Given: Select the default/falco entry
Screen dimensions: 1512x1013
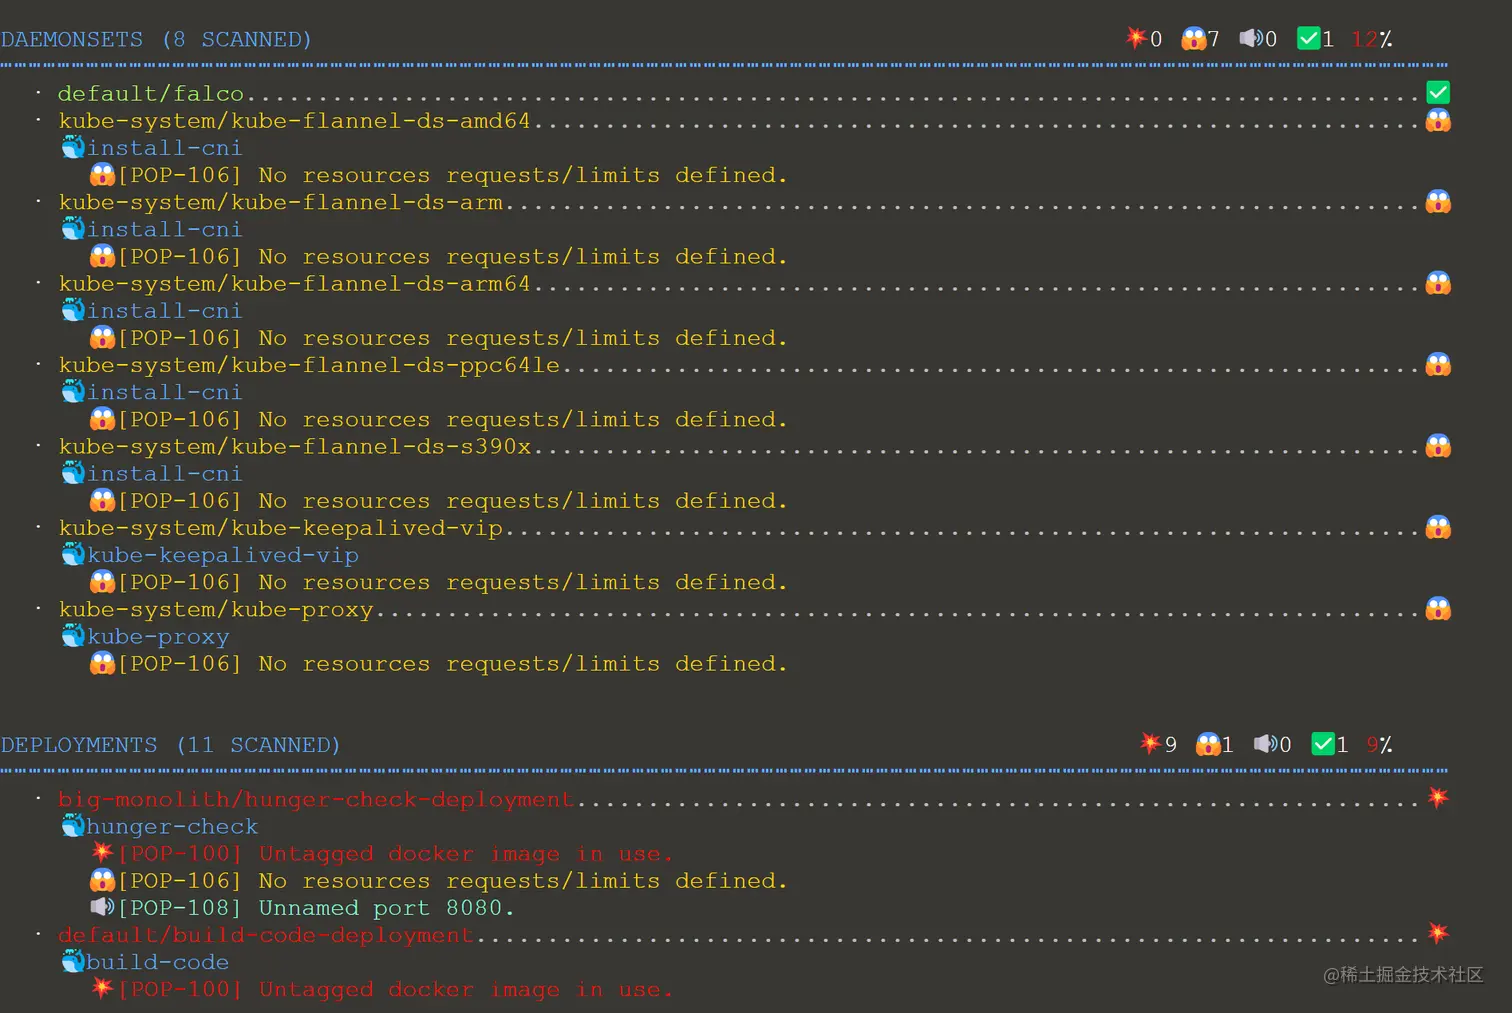Looking at the screenshot, I should 151,94.
